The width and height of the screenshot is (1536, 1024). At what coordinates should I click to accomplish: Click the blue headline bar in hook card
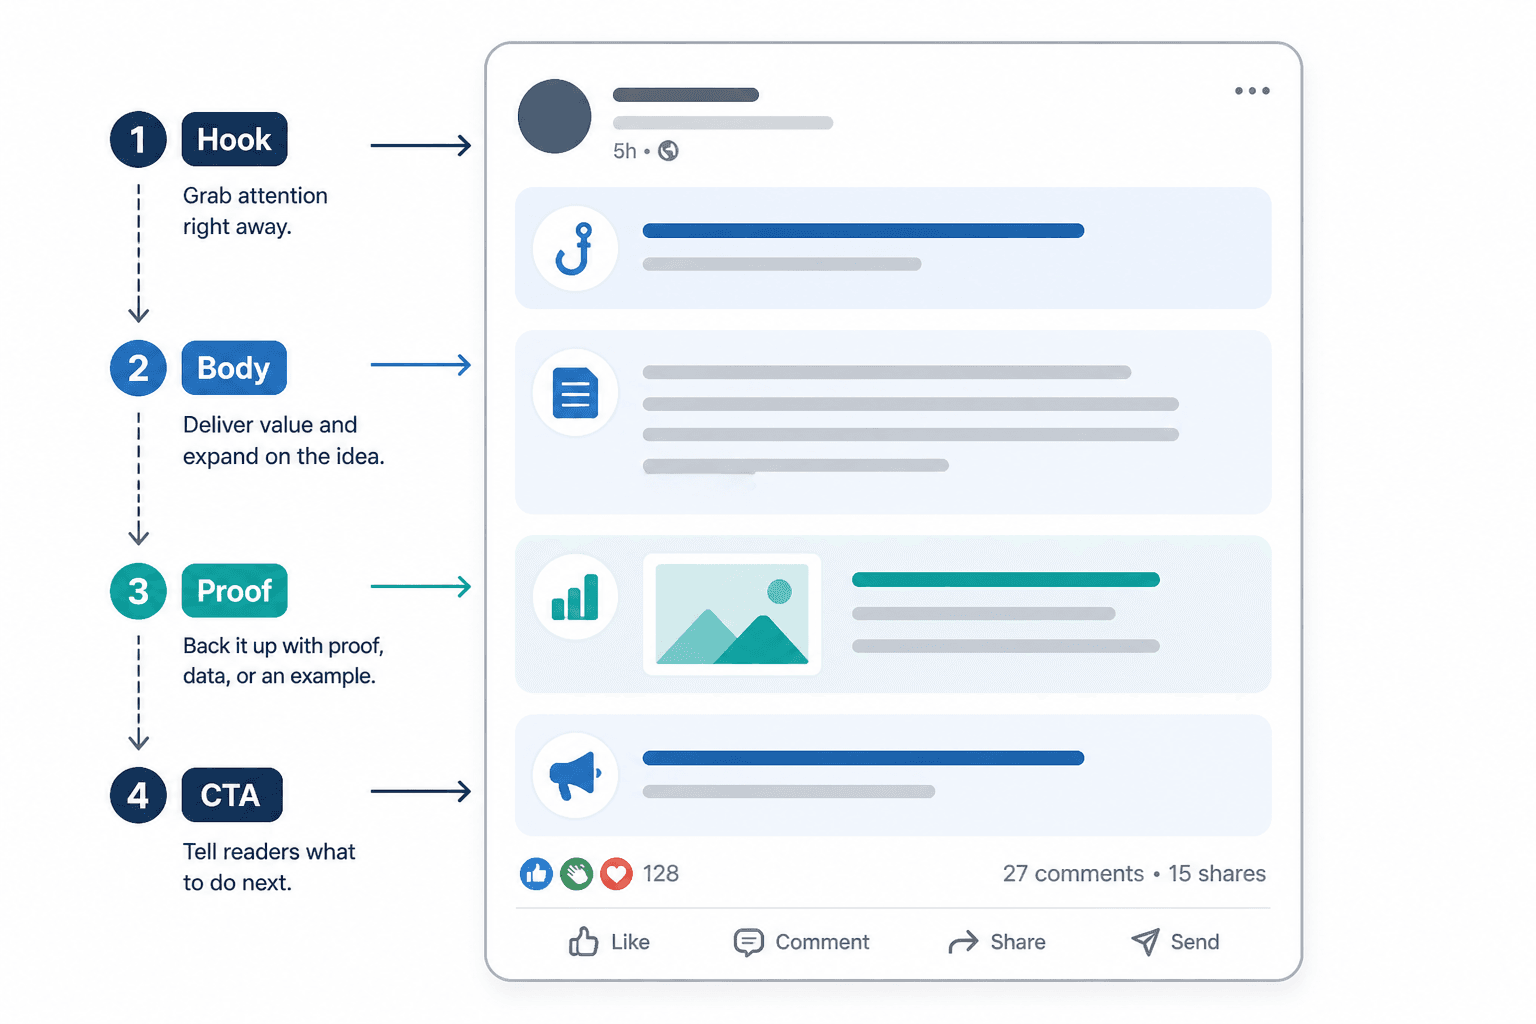click(863, 231)
